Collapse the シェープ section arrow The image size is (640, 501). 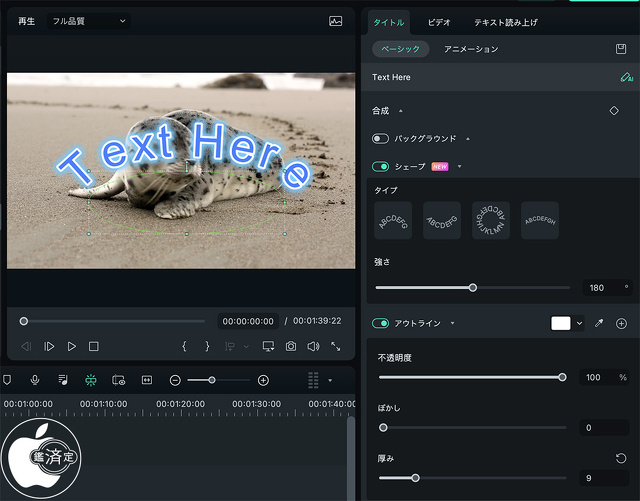tap(460, 167)
